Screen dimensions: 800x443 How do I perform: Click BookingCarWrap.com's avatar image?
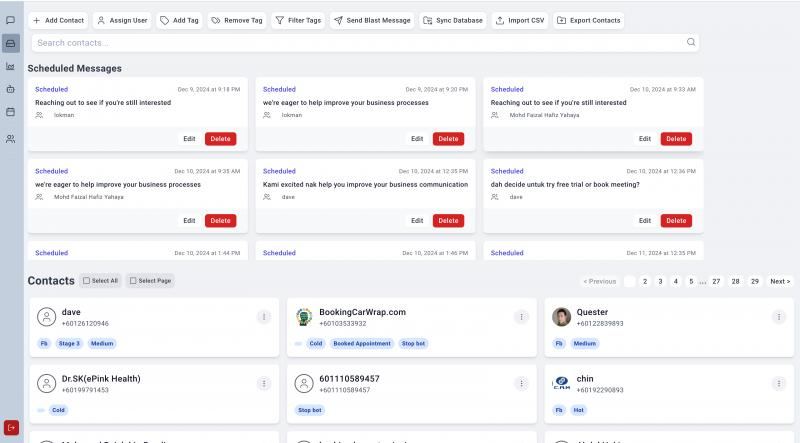(x=304, y=317)
